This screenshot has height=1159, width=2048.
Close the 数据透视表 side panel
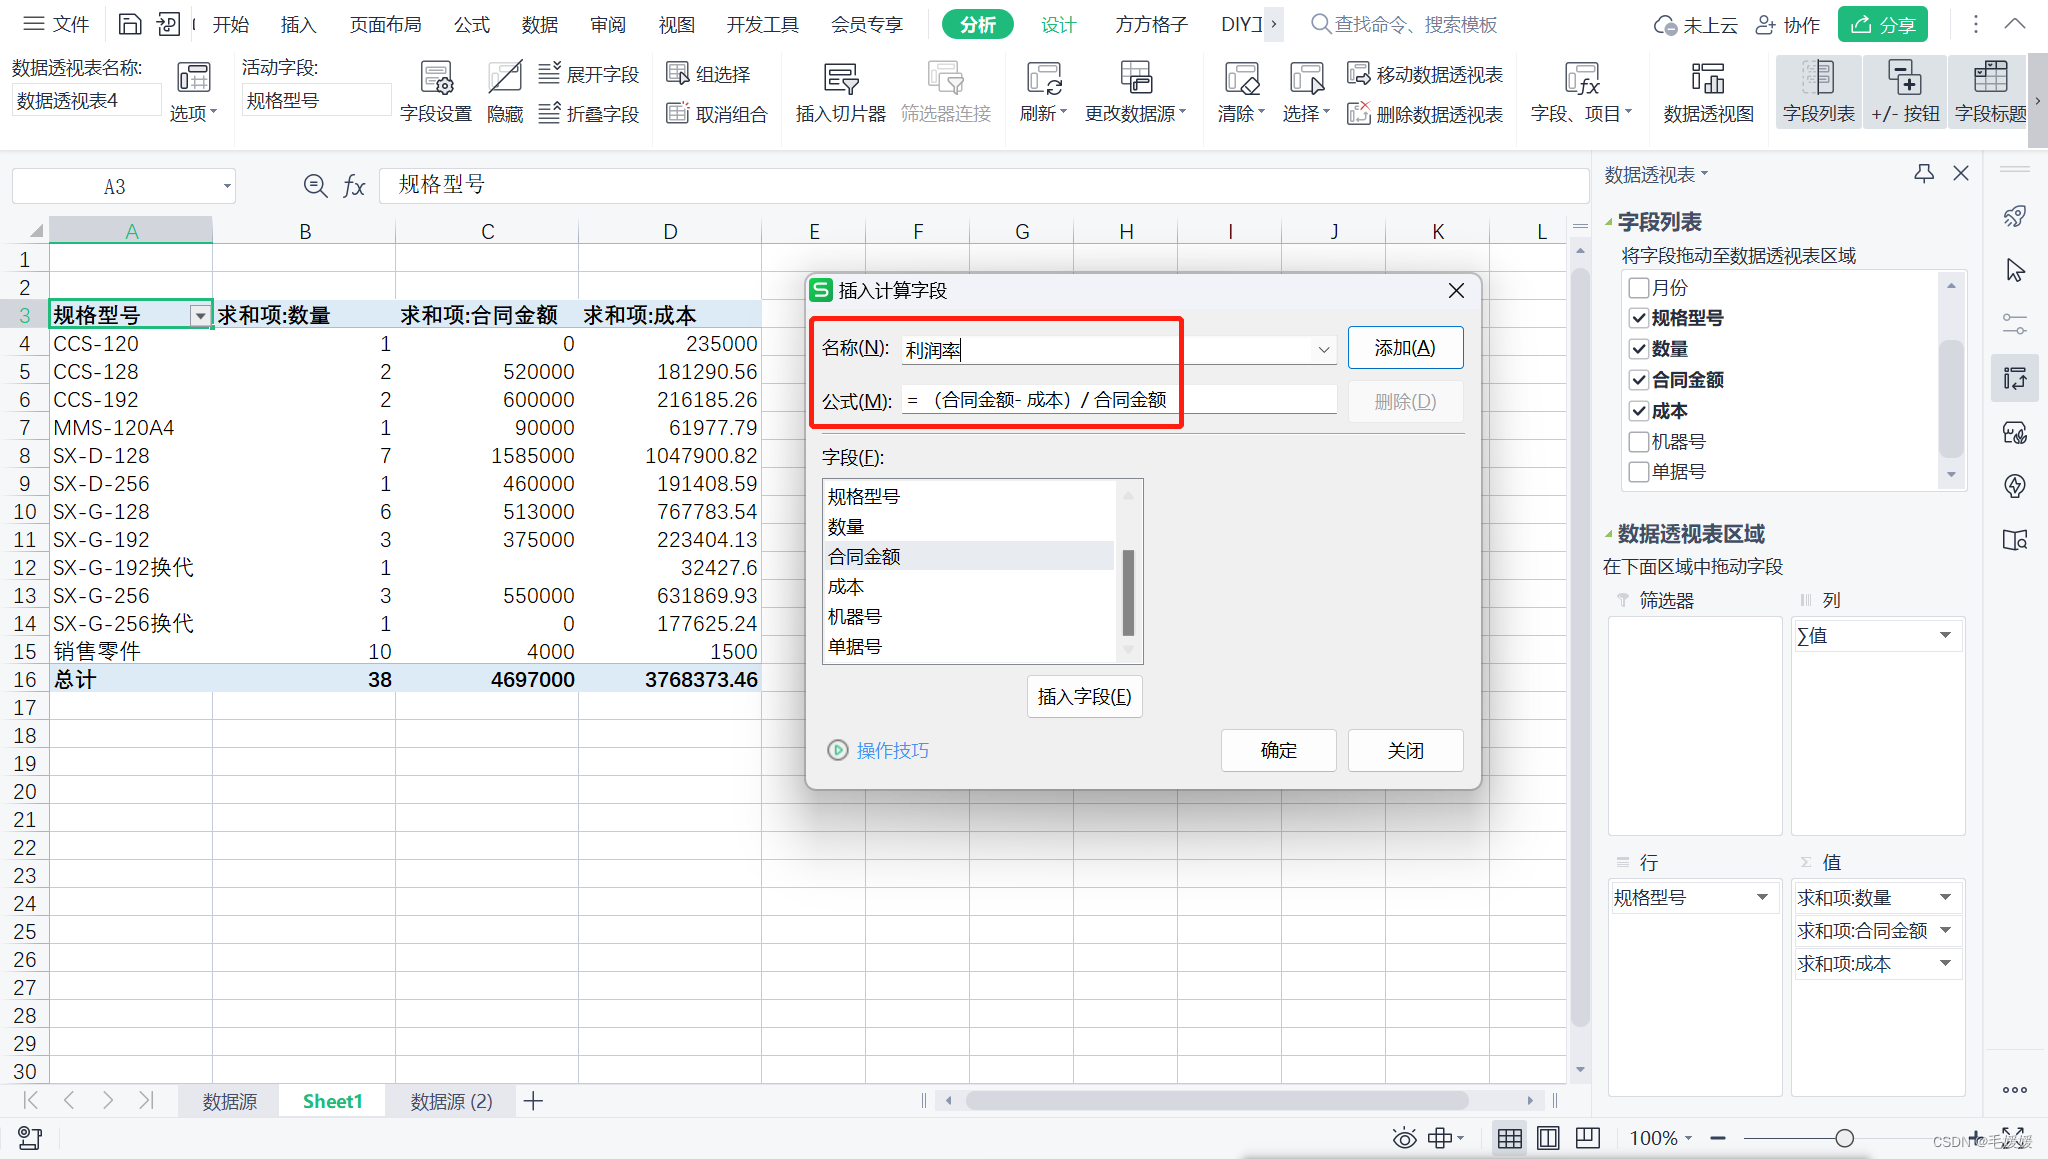1961,173
